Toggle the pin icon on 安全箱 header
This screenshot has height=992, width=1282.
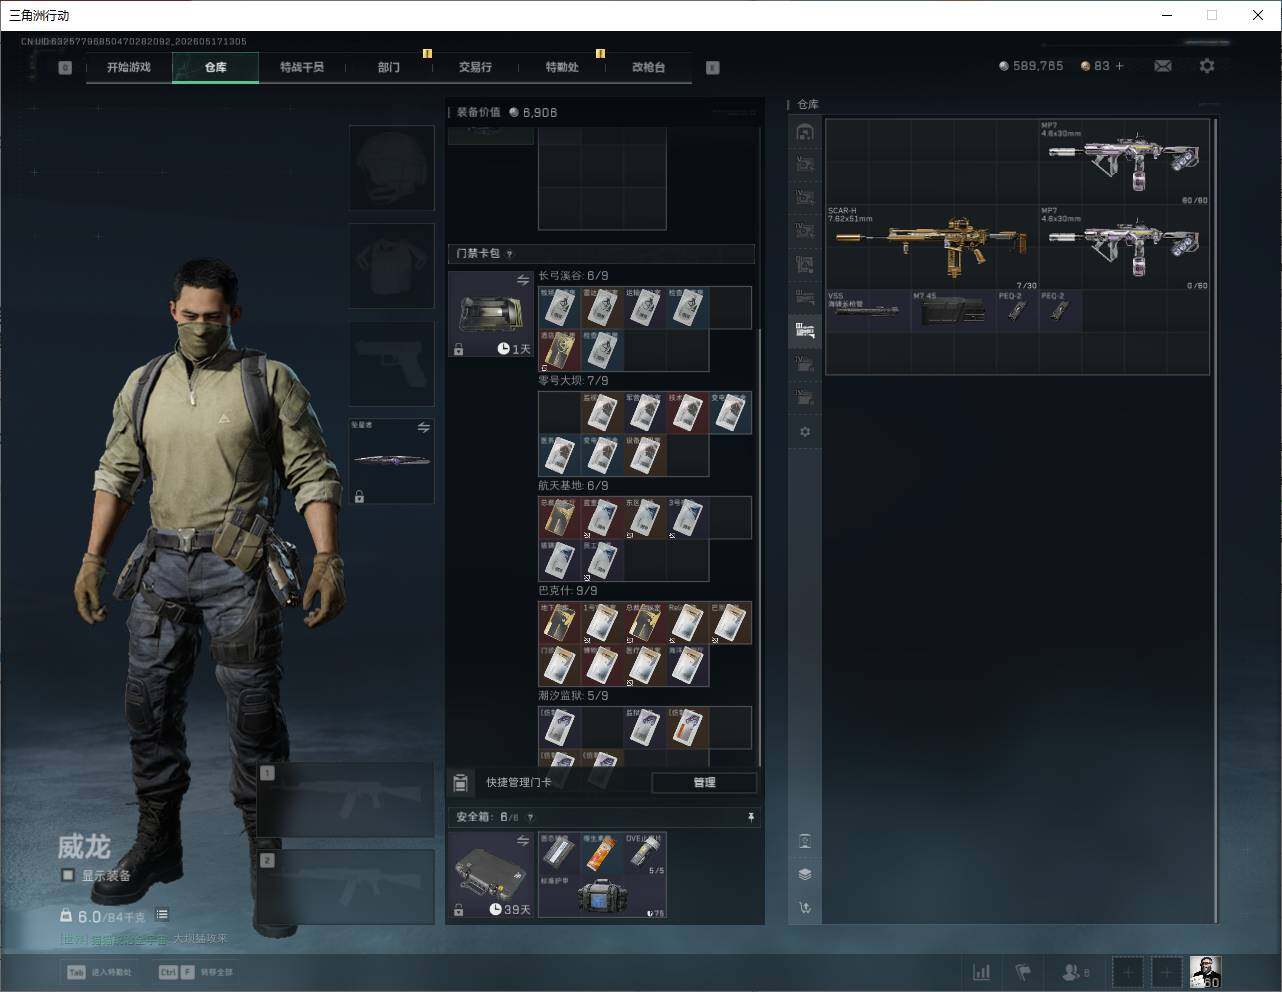point(751,817)
